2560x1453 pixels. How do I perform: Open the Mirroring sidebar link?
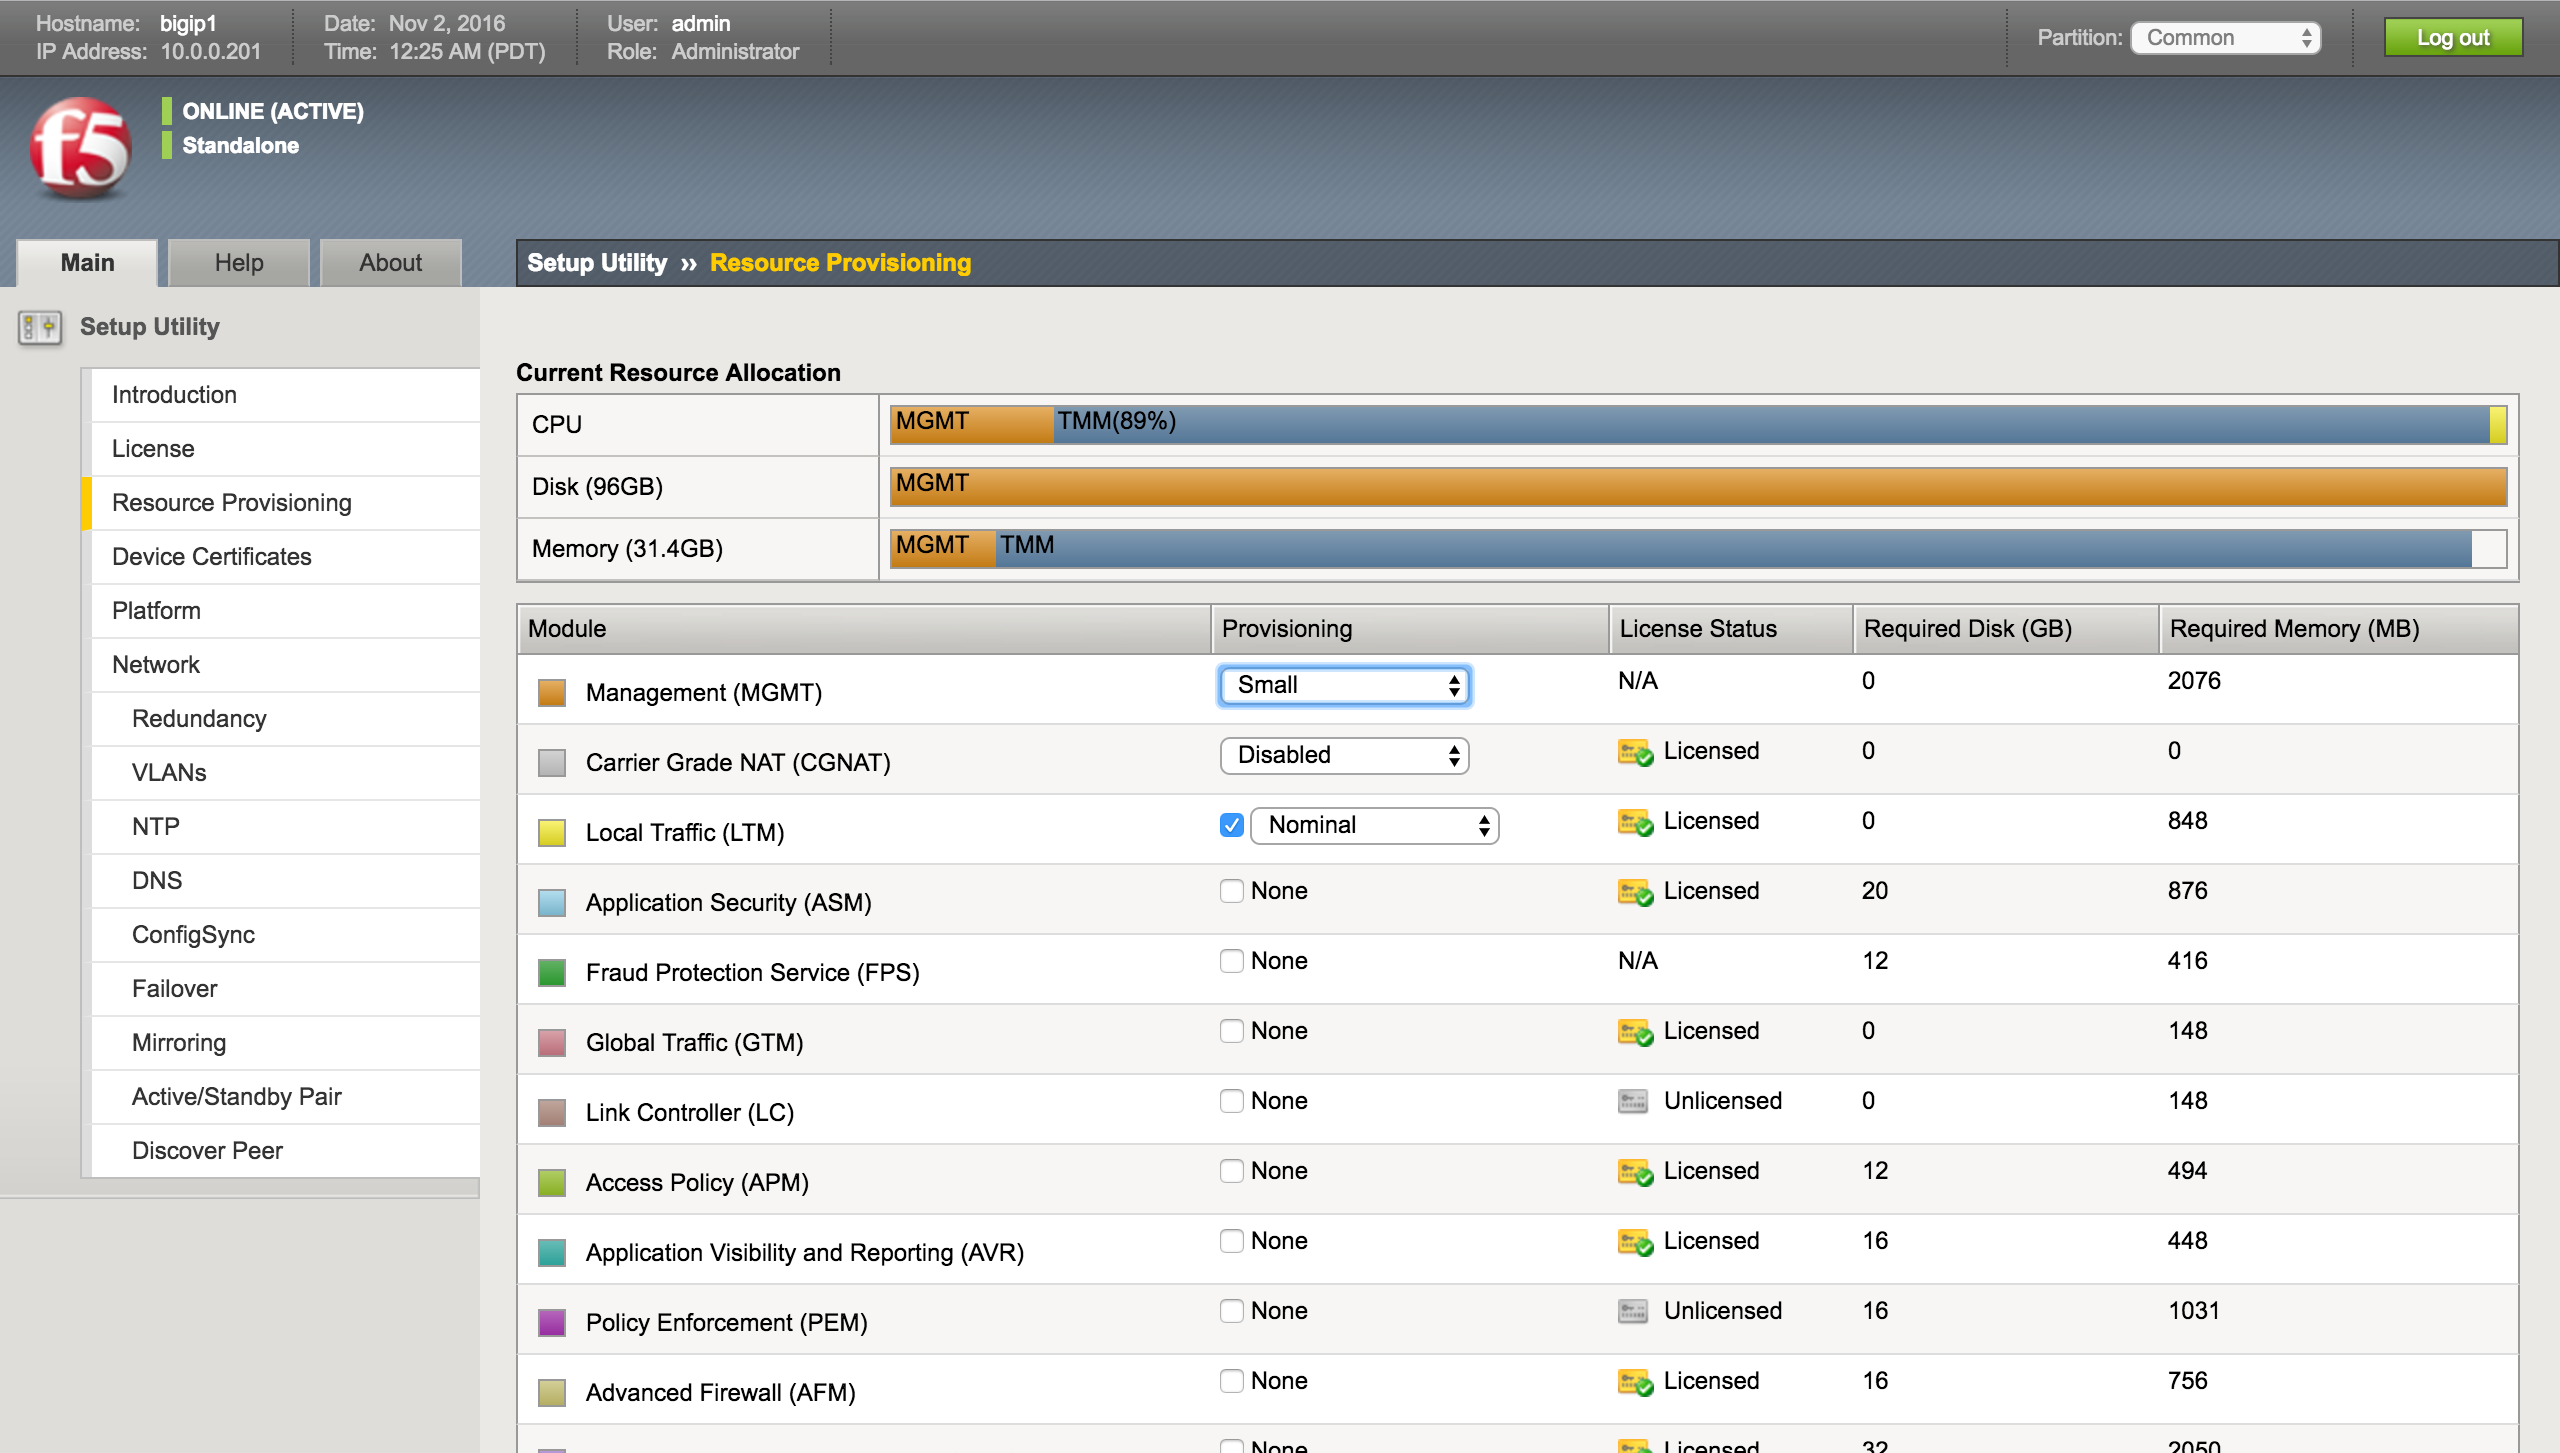(x=285, y=1043)
